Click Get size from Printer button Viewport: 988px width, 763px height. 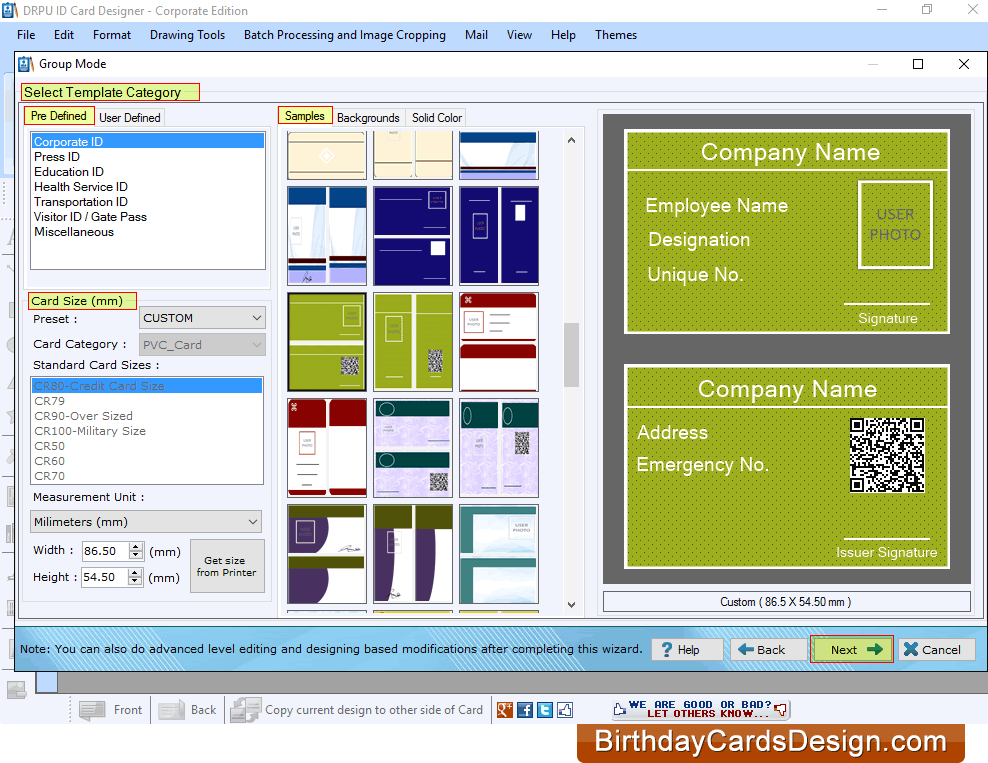click(x=227, y=566)
